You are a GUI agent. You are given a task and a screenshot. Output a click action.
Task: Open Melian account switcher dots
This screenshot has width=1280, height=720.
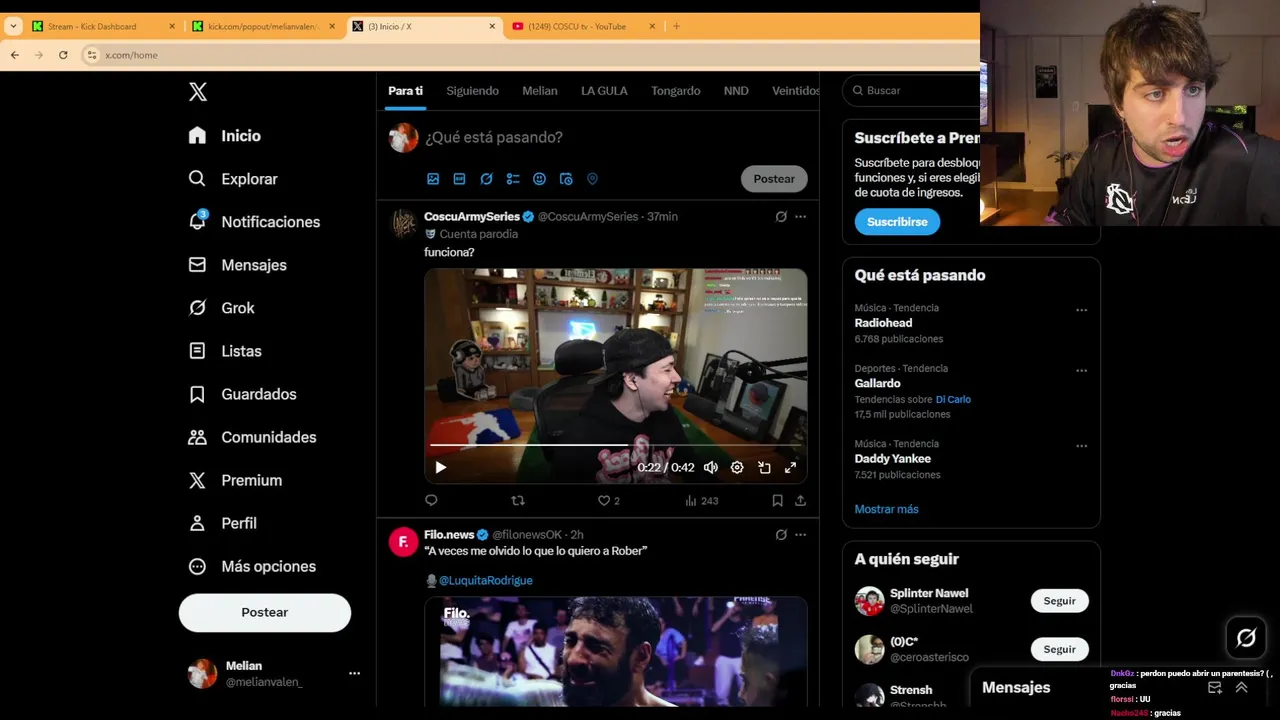(x=354, y=673)
